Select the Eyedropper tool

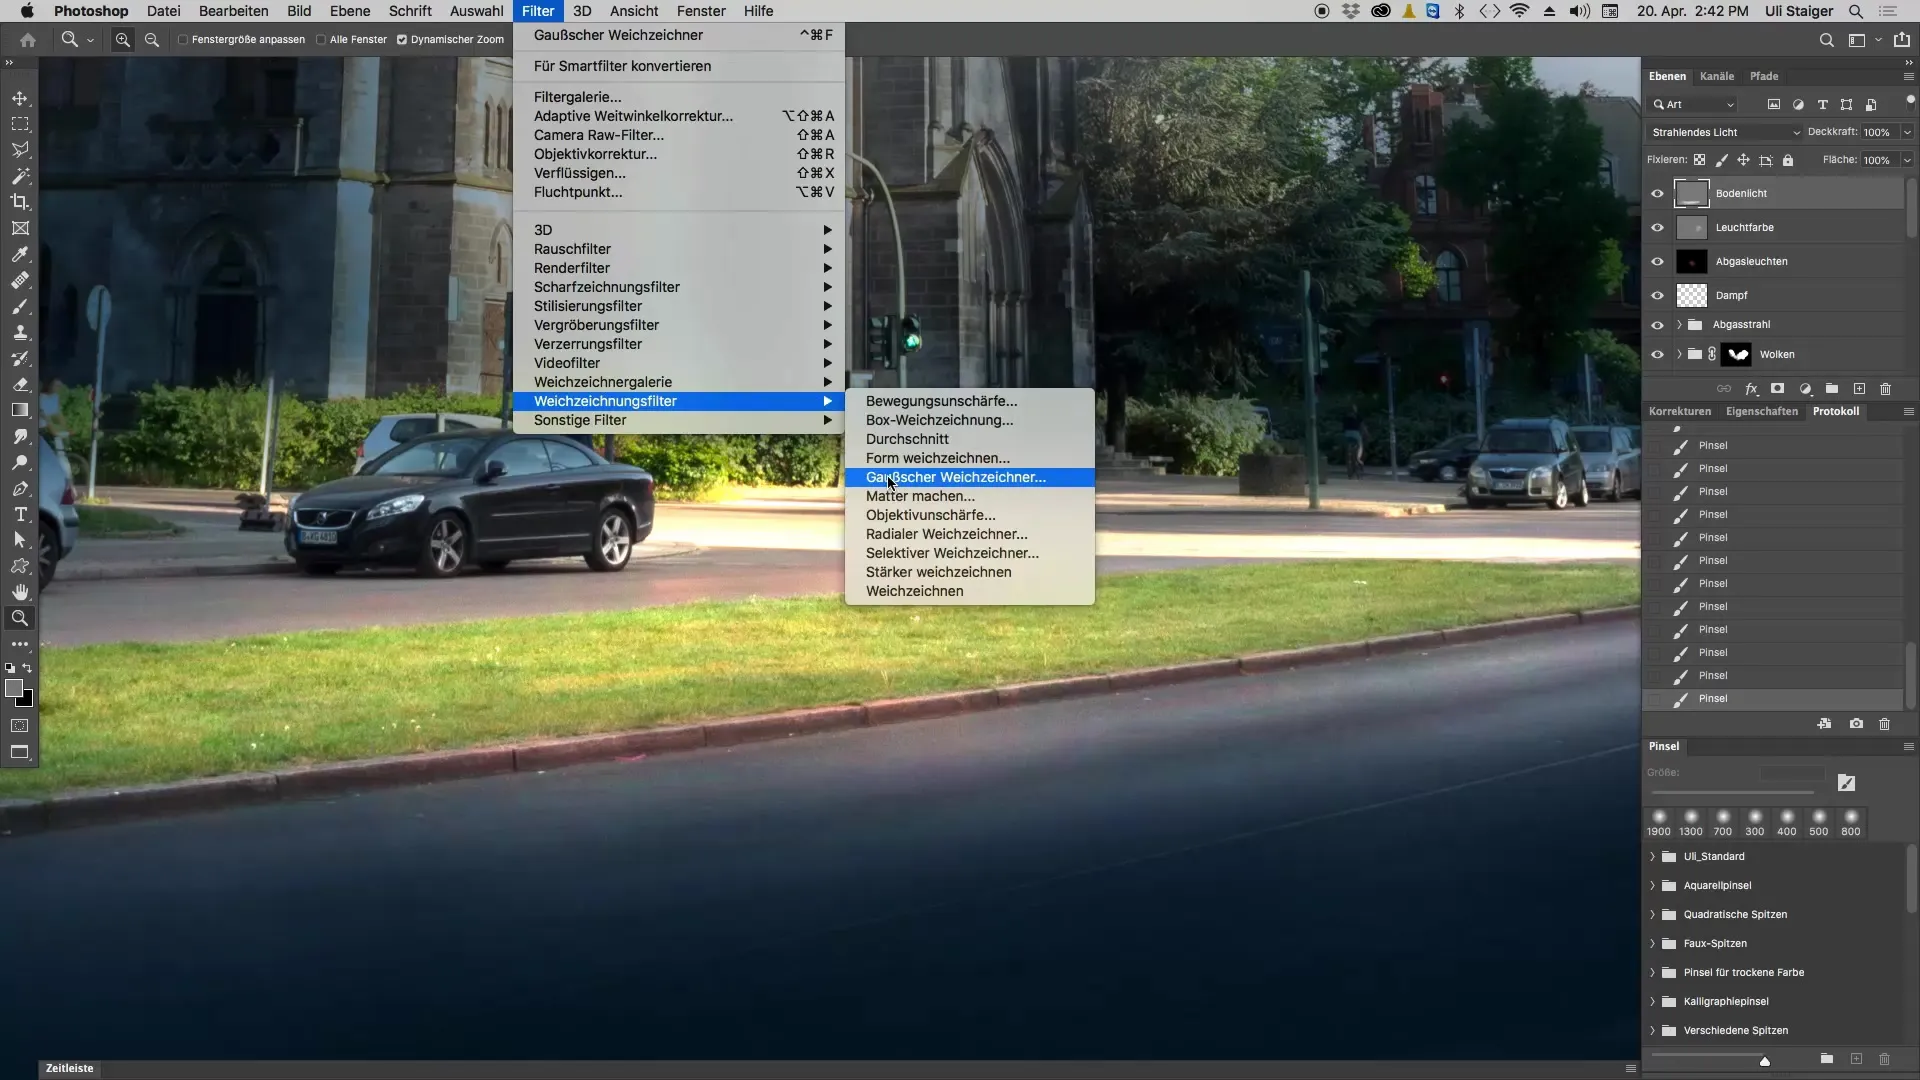20,255
